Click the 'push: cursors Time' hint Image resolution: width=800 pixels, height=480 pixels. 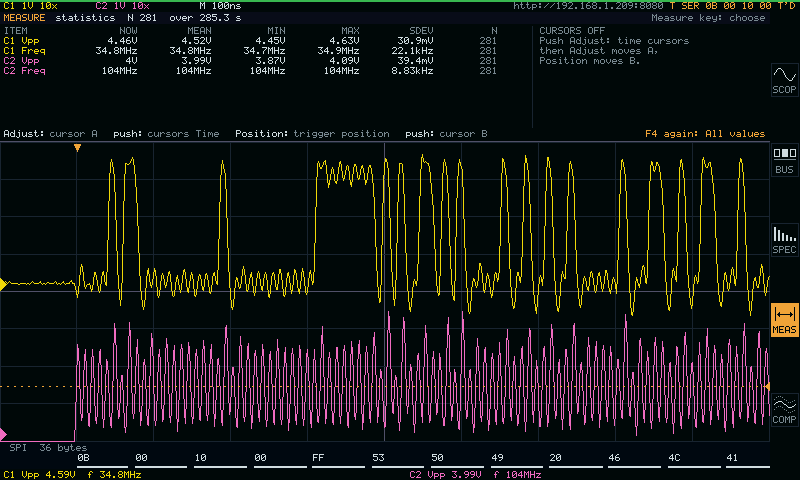pyautogui.click(x=166, y=134)
